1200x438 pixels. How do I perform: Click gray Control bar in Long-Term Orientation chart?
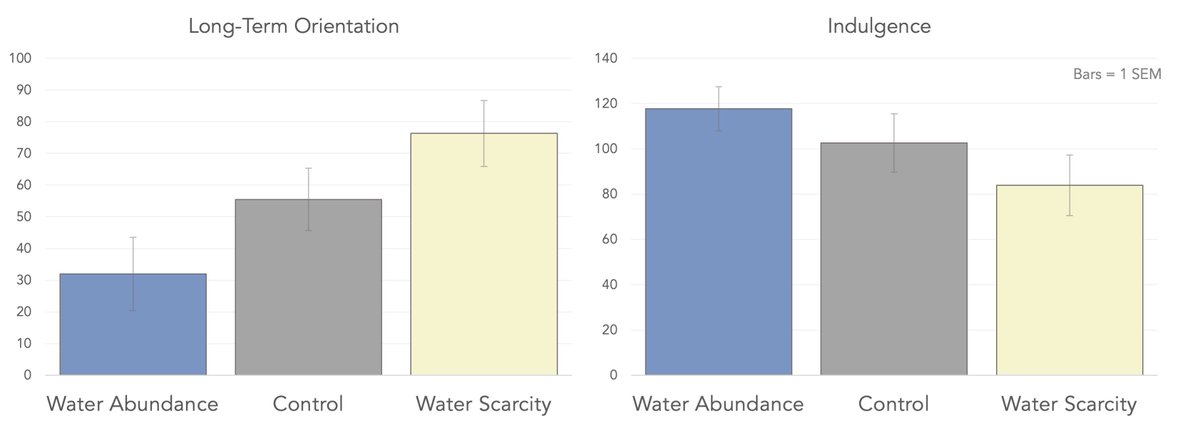(308, 290)
